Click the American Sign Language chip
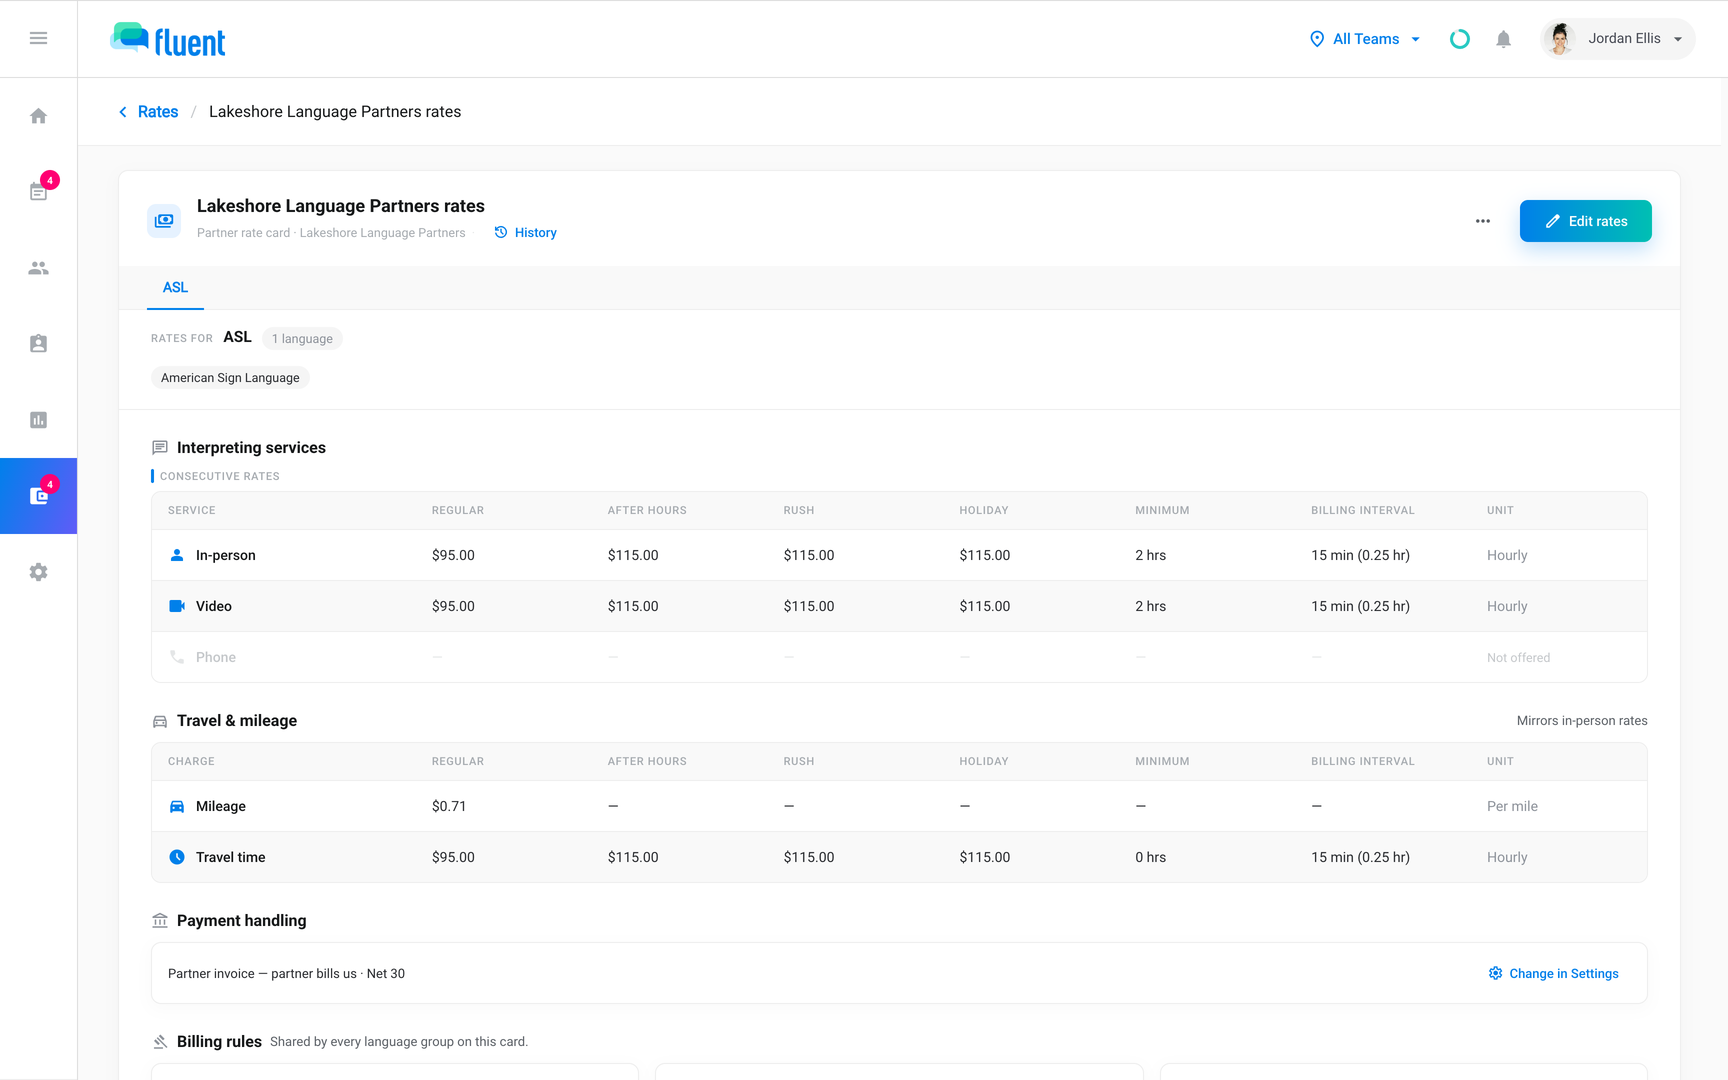This screenshot has width=1728, height=1080. coord(230,378)
